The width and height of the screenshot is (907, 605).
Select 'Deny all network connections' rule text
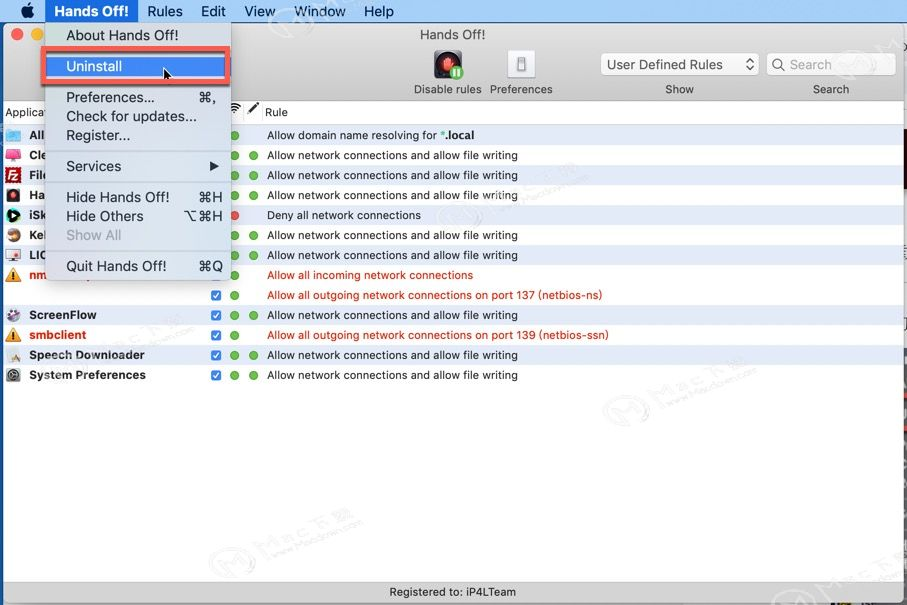tap(344, 215)
